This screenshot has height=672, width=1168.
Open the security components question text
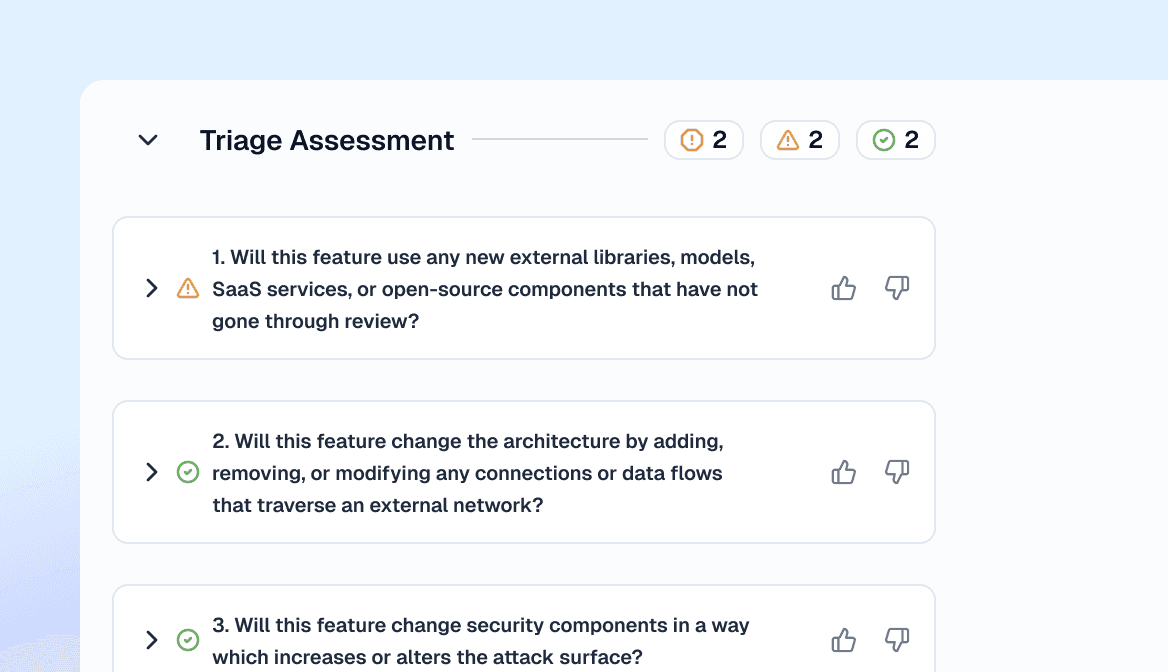pos(480,641)
